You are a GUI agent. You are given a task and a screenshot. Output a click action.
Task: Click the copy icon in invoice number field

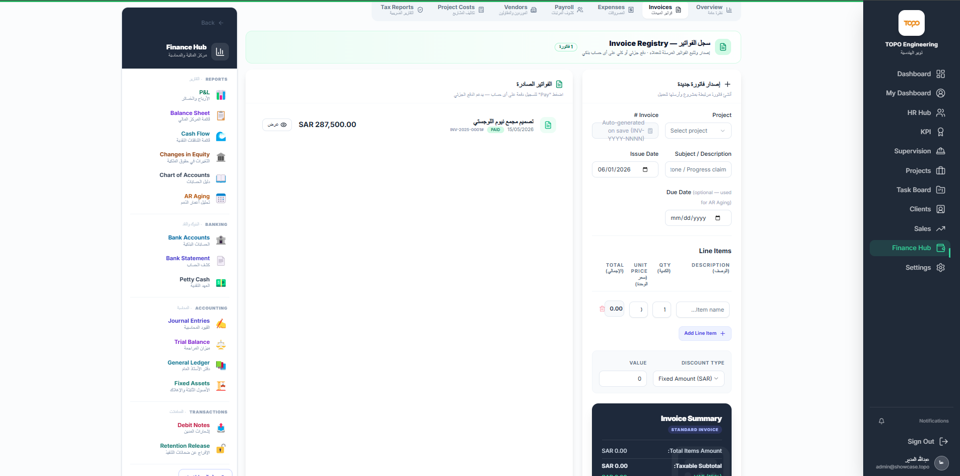coord(650,130)
